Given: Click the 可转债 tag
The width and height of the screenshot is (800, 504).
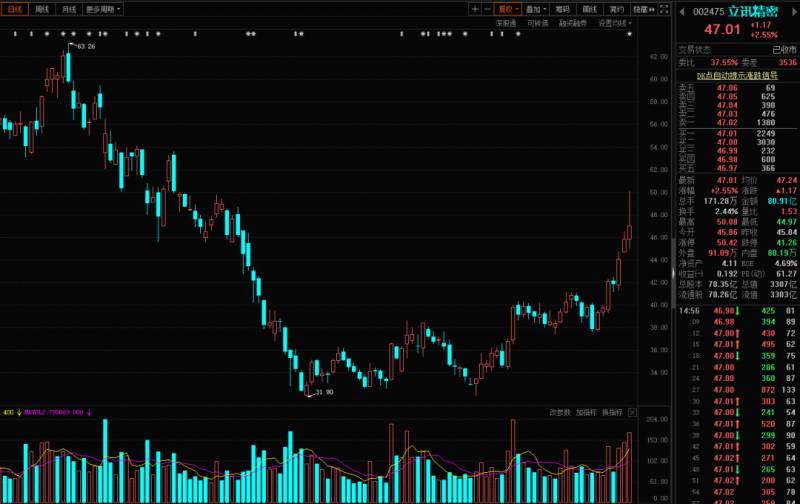Looking at the screenshot, I should [537, 23].
